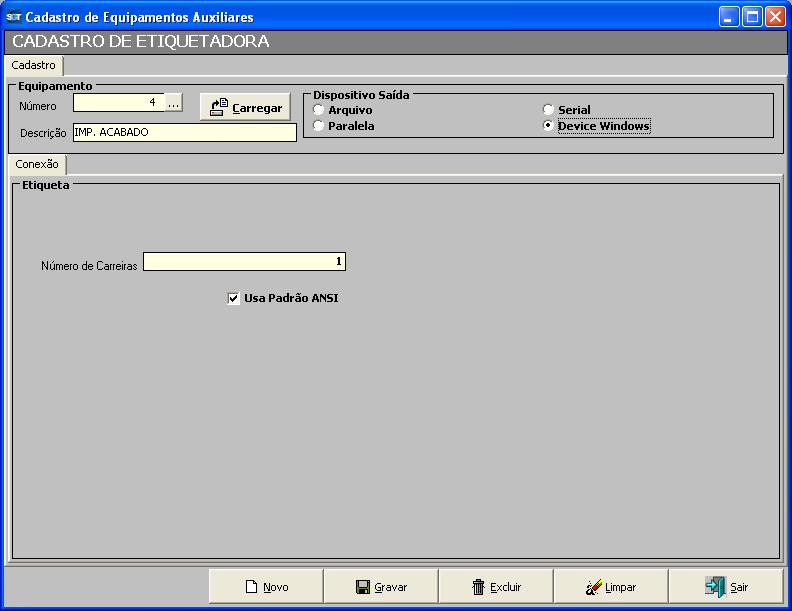
Task: Click the application icon in the title bar
Action: pos(14,17)
